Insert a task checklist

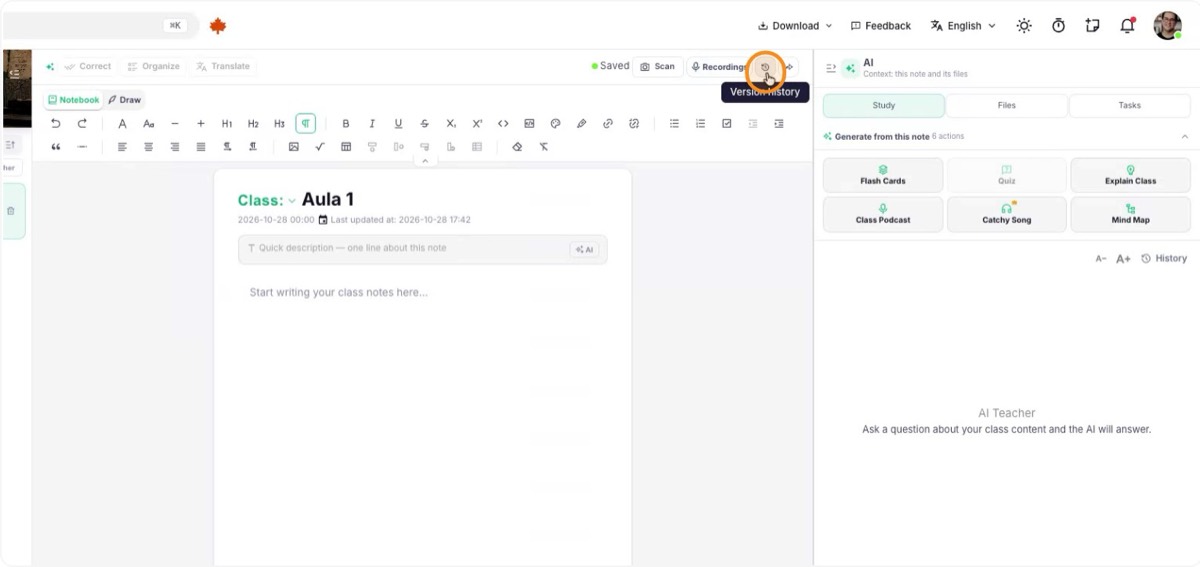coord(727,124)
